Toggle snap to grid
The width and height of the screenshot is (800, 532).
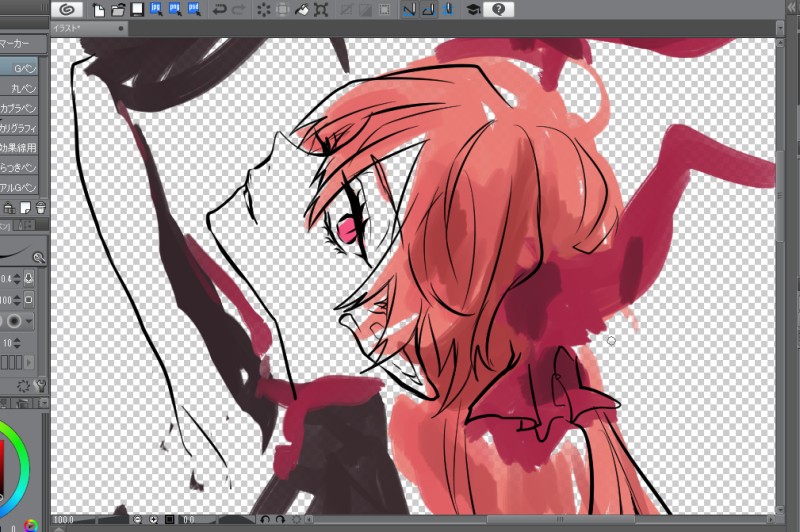pos(448,10)
